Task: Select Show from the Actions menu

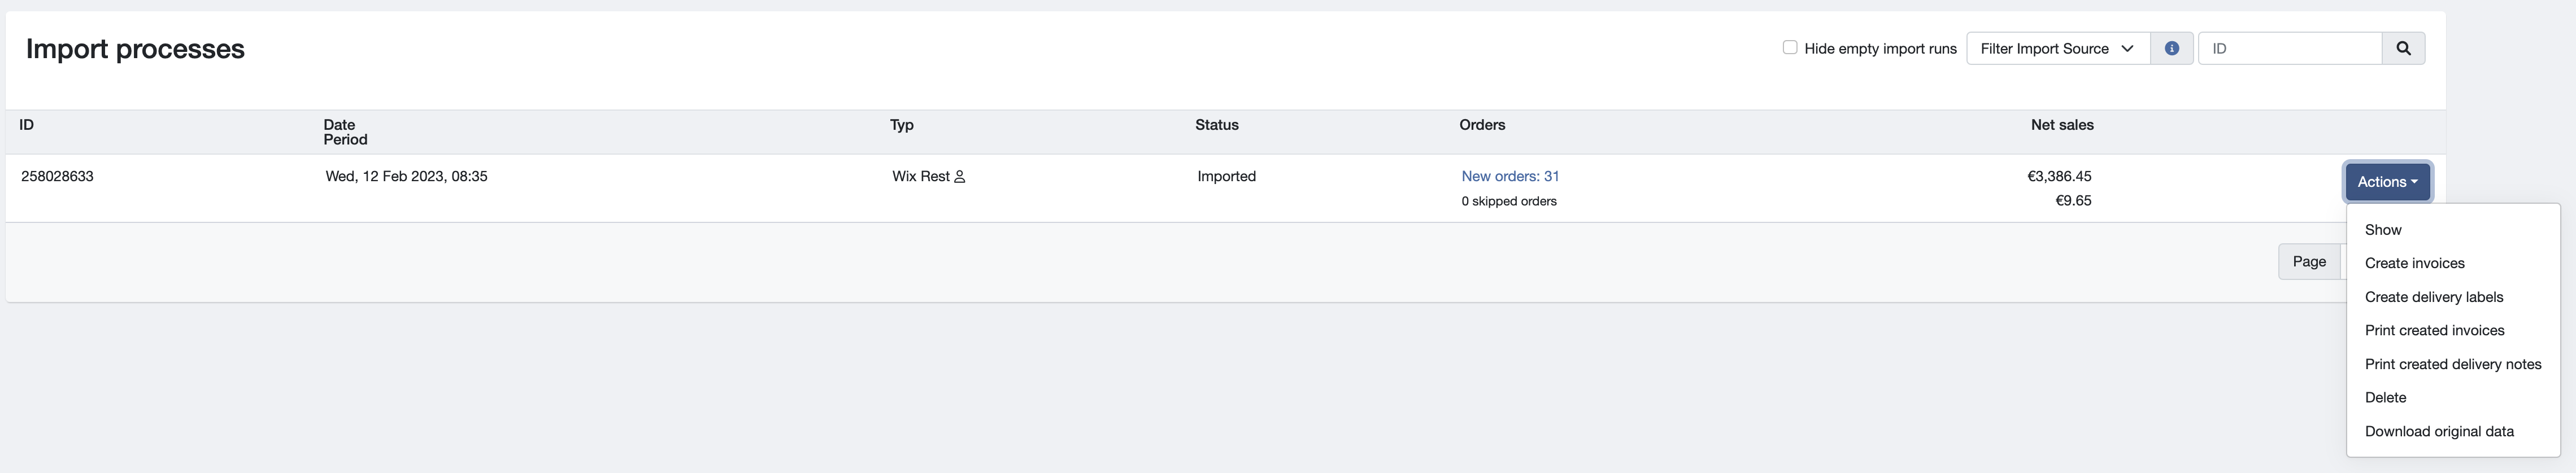Action: pyautogui.click(x=2382, y=230)
